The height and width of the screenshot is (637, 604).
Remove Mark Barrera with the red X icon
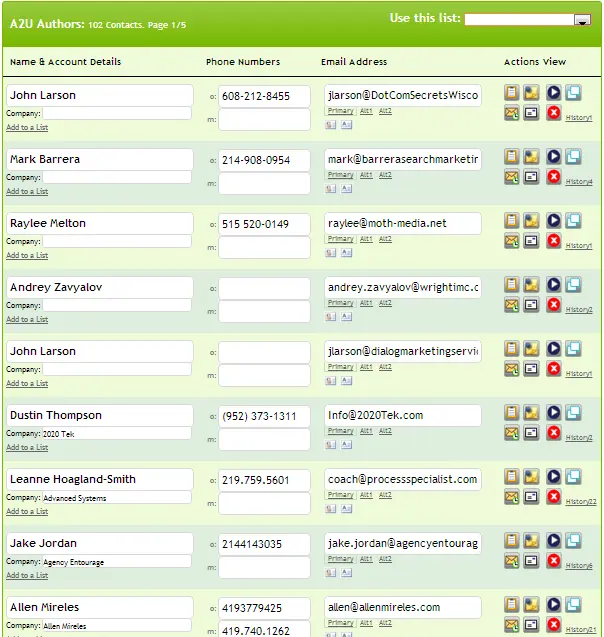click(553, 177)
